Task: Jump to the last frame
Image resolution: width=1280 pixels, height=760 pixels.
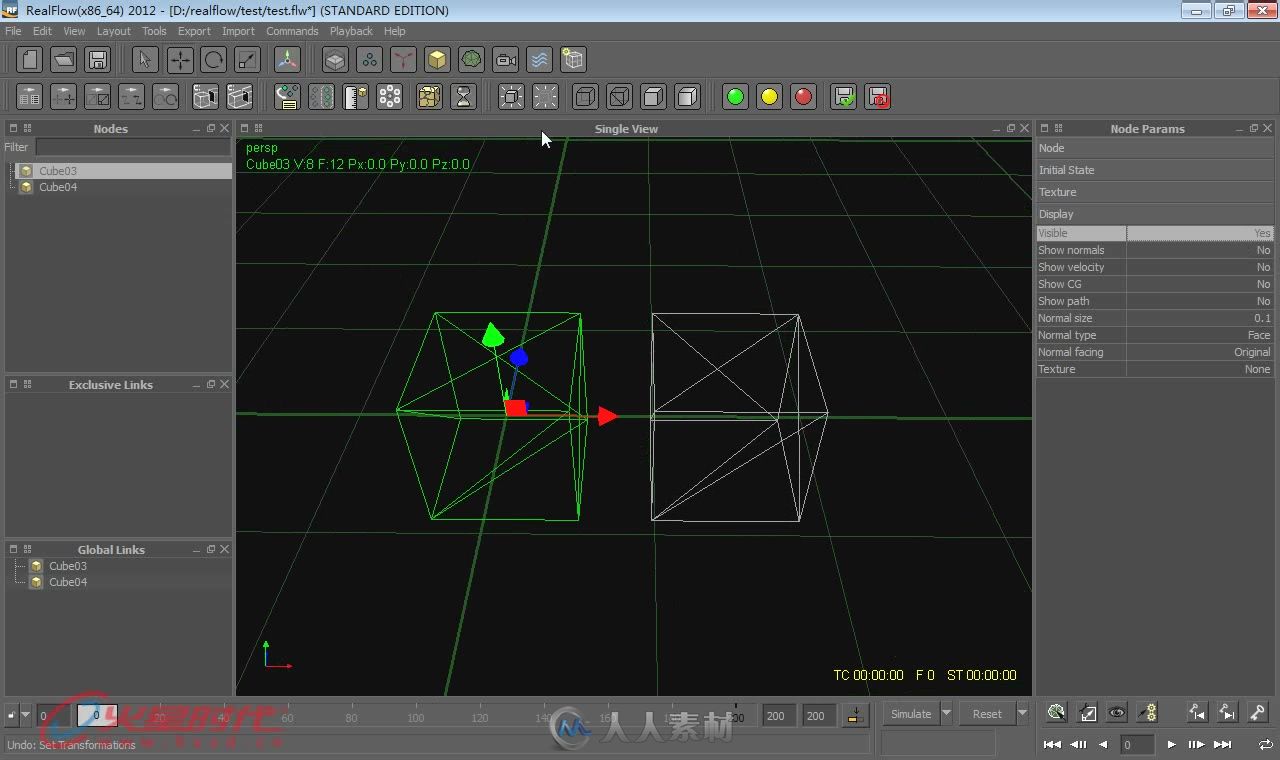Action: click(1222, 744)
